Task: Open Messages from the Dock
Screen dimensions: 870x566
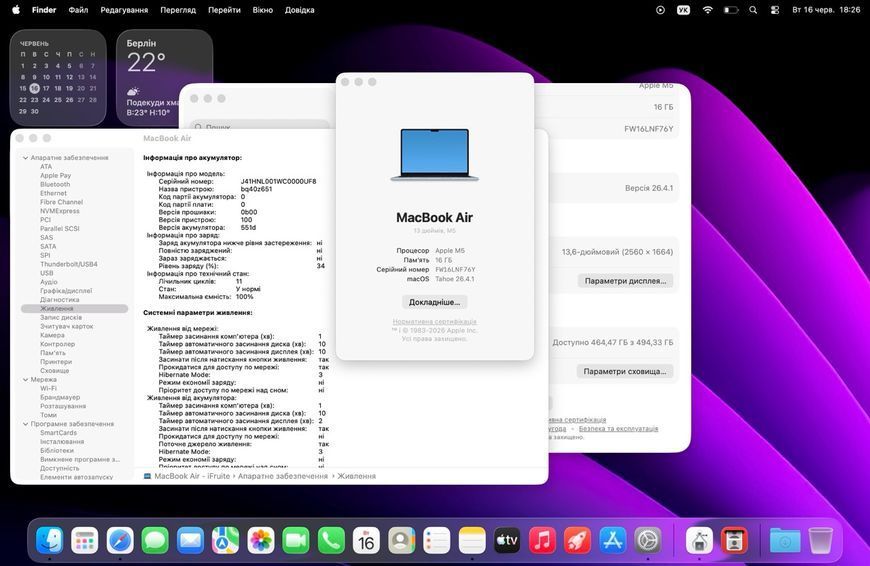Action: [x=155, y=540]
